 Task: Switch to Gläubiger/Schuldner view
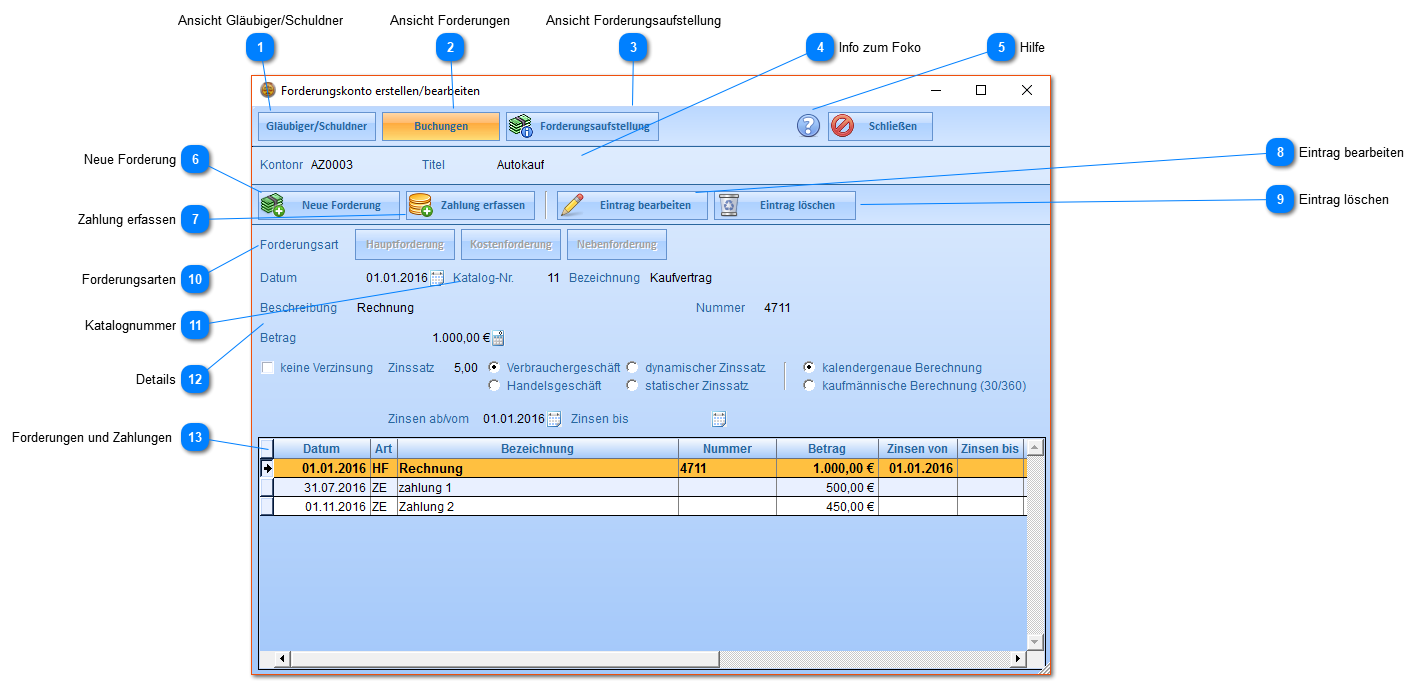pos(317,126)
